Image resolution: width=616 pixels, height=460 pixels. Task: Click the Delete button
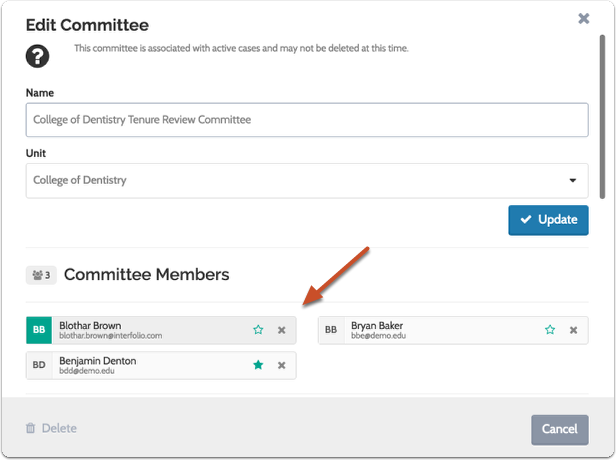tap(51, 429)
